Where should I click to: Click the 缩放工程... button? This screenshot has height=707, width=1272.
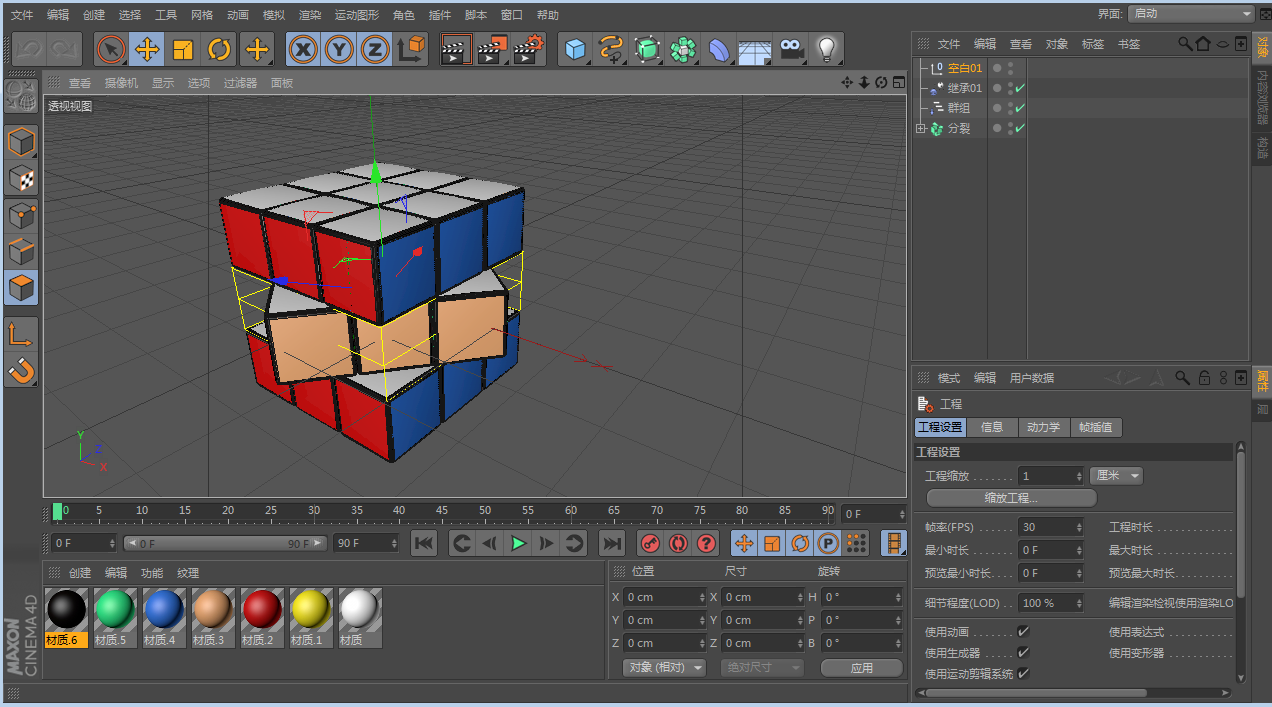tap(1011, 497)
